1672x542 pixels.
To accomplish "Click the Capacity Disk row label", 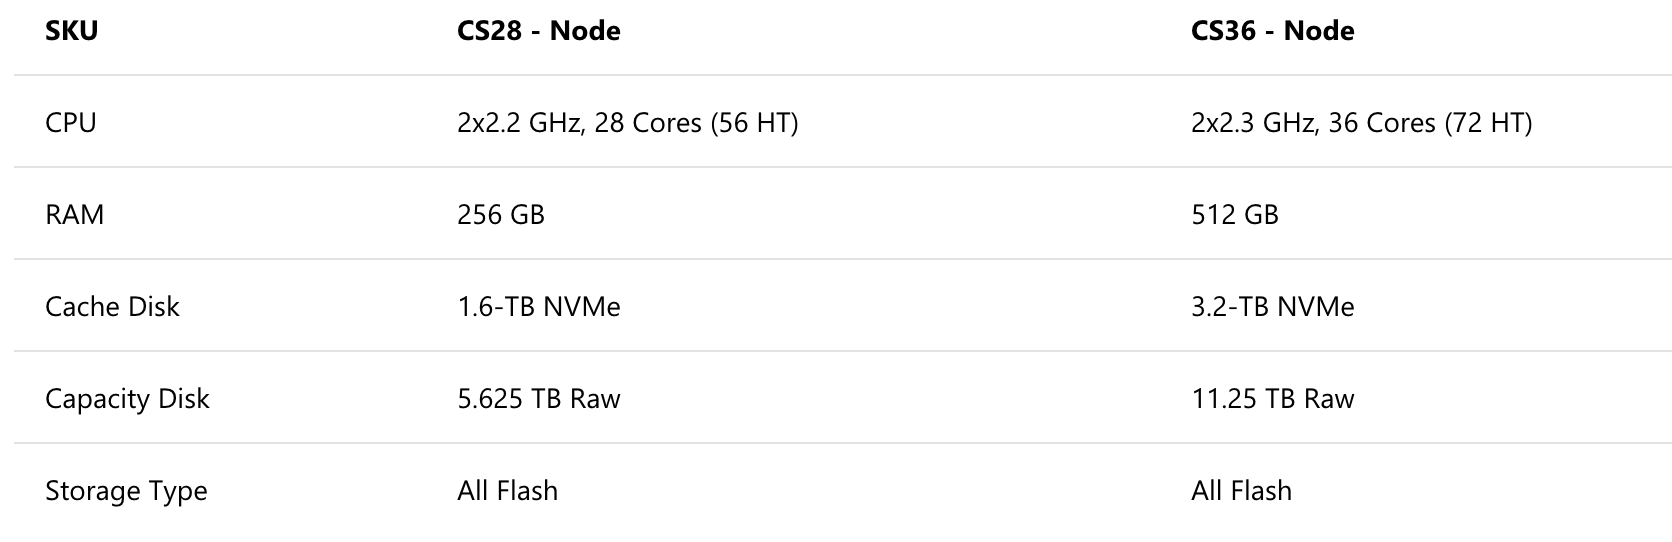I will [127, 399].
